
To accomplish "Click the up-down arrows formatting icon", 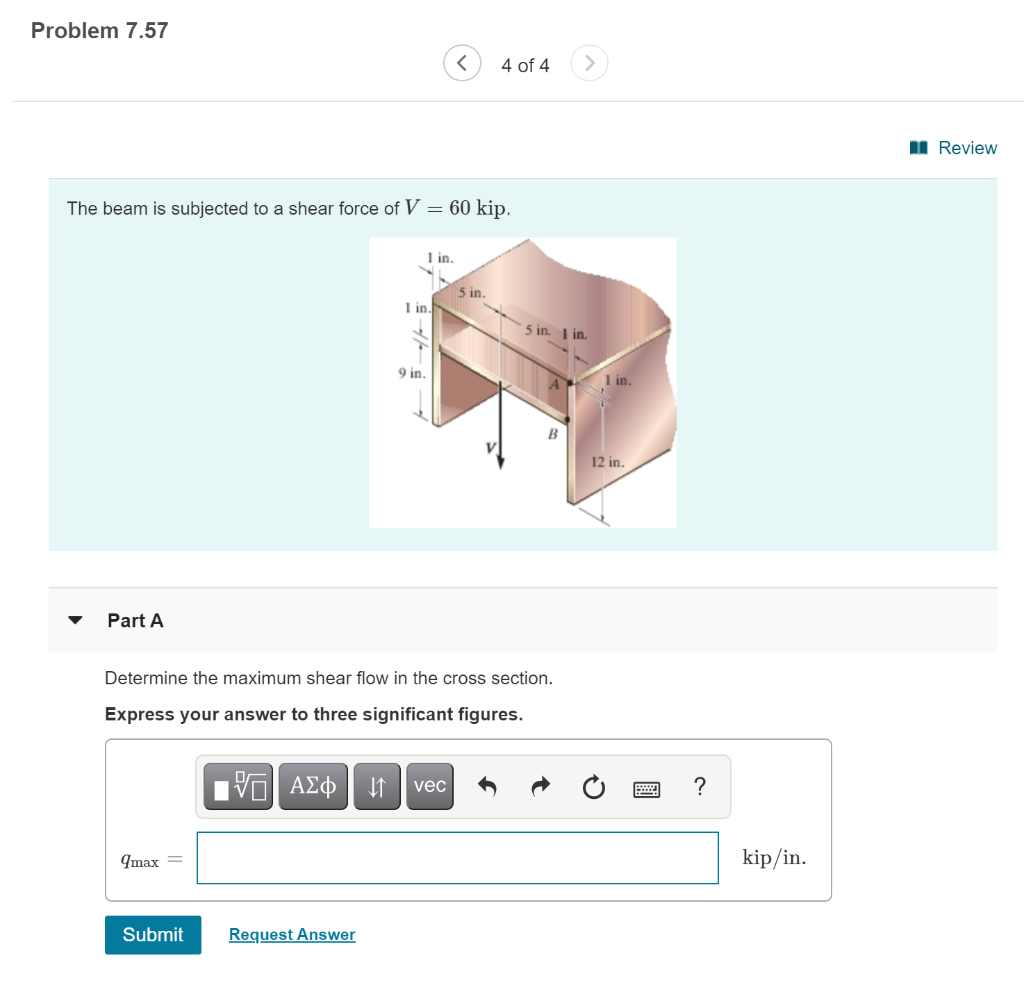I will pyautogui.click(x=377, y=786).
